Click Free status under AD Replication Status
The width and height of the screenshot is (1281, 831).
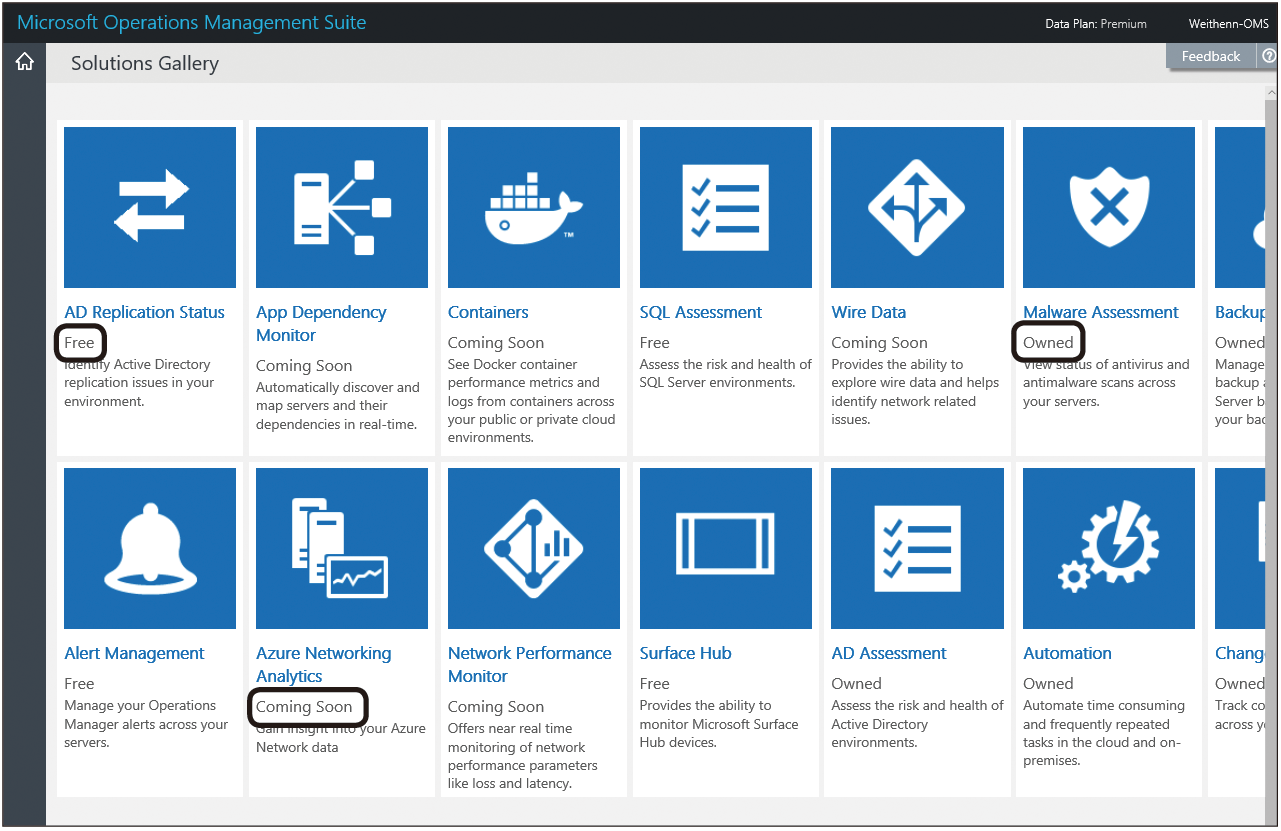[79, 342]
